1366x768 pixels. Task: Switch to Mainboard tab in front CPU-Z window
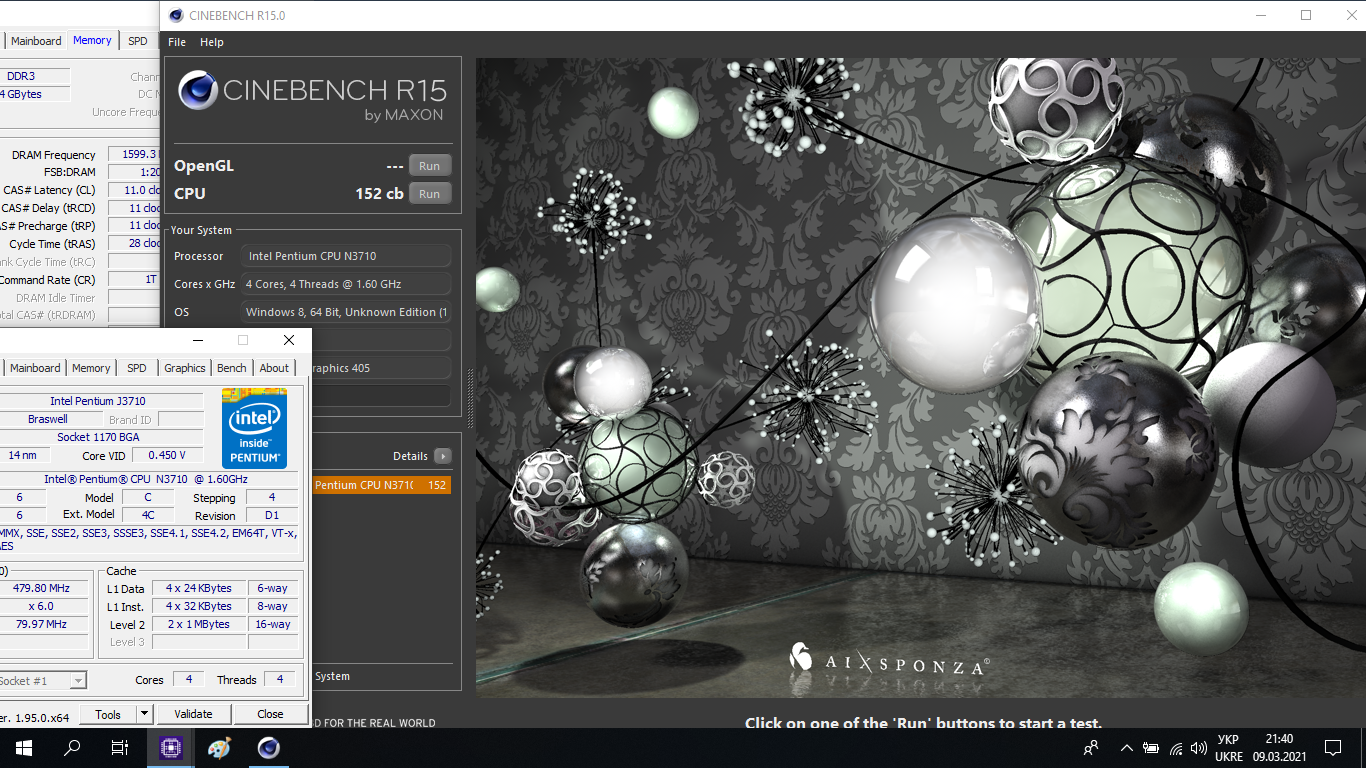35,368
